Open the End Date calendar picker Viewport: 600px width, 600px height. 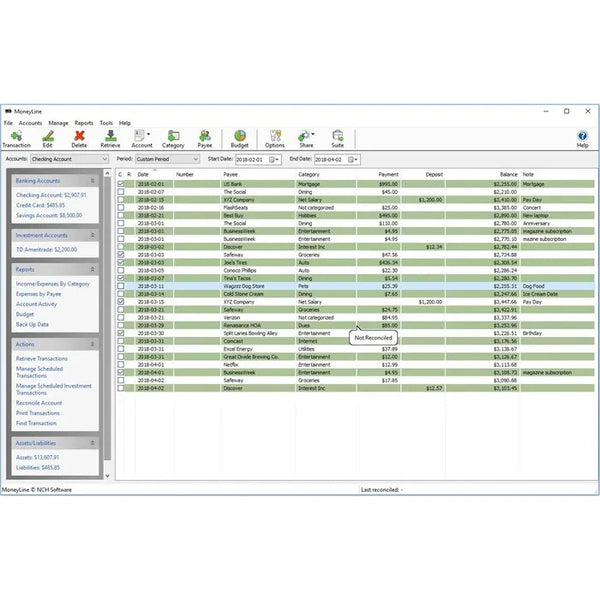tap(353, 160)
